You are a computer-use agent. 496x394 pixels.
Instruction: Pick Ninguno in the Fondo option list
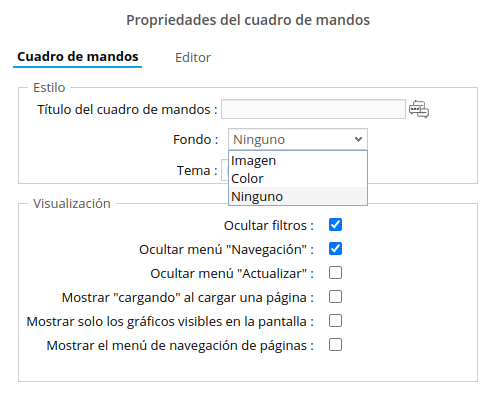point(298,197)
